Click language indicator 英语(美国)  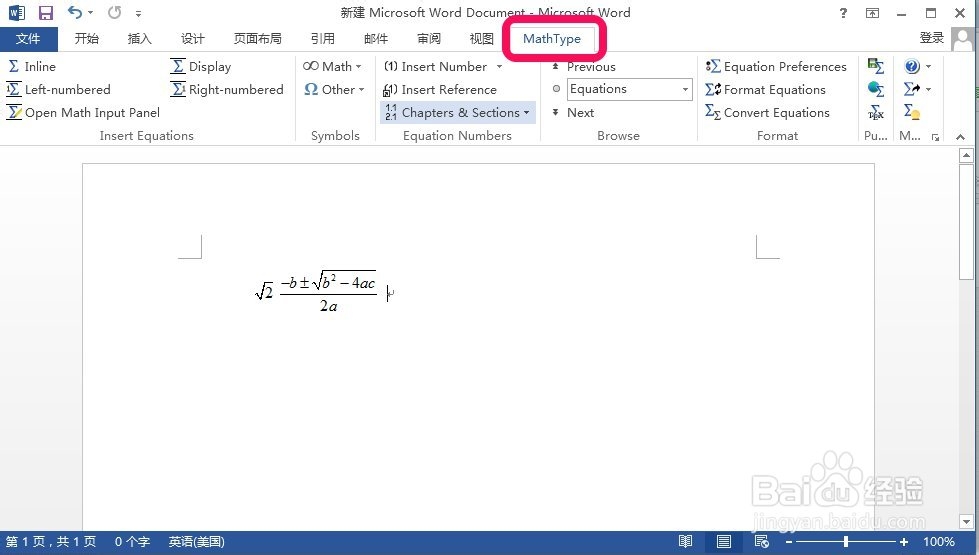(196, 541)
